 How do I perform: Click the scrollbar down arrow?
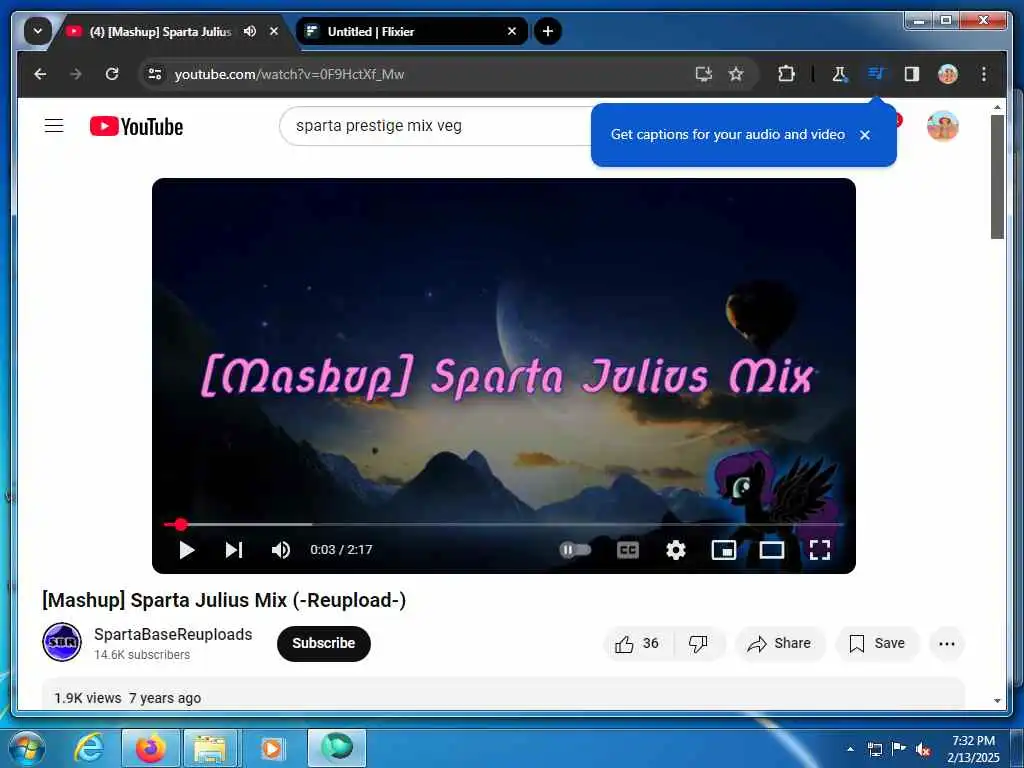click(997, 701)
